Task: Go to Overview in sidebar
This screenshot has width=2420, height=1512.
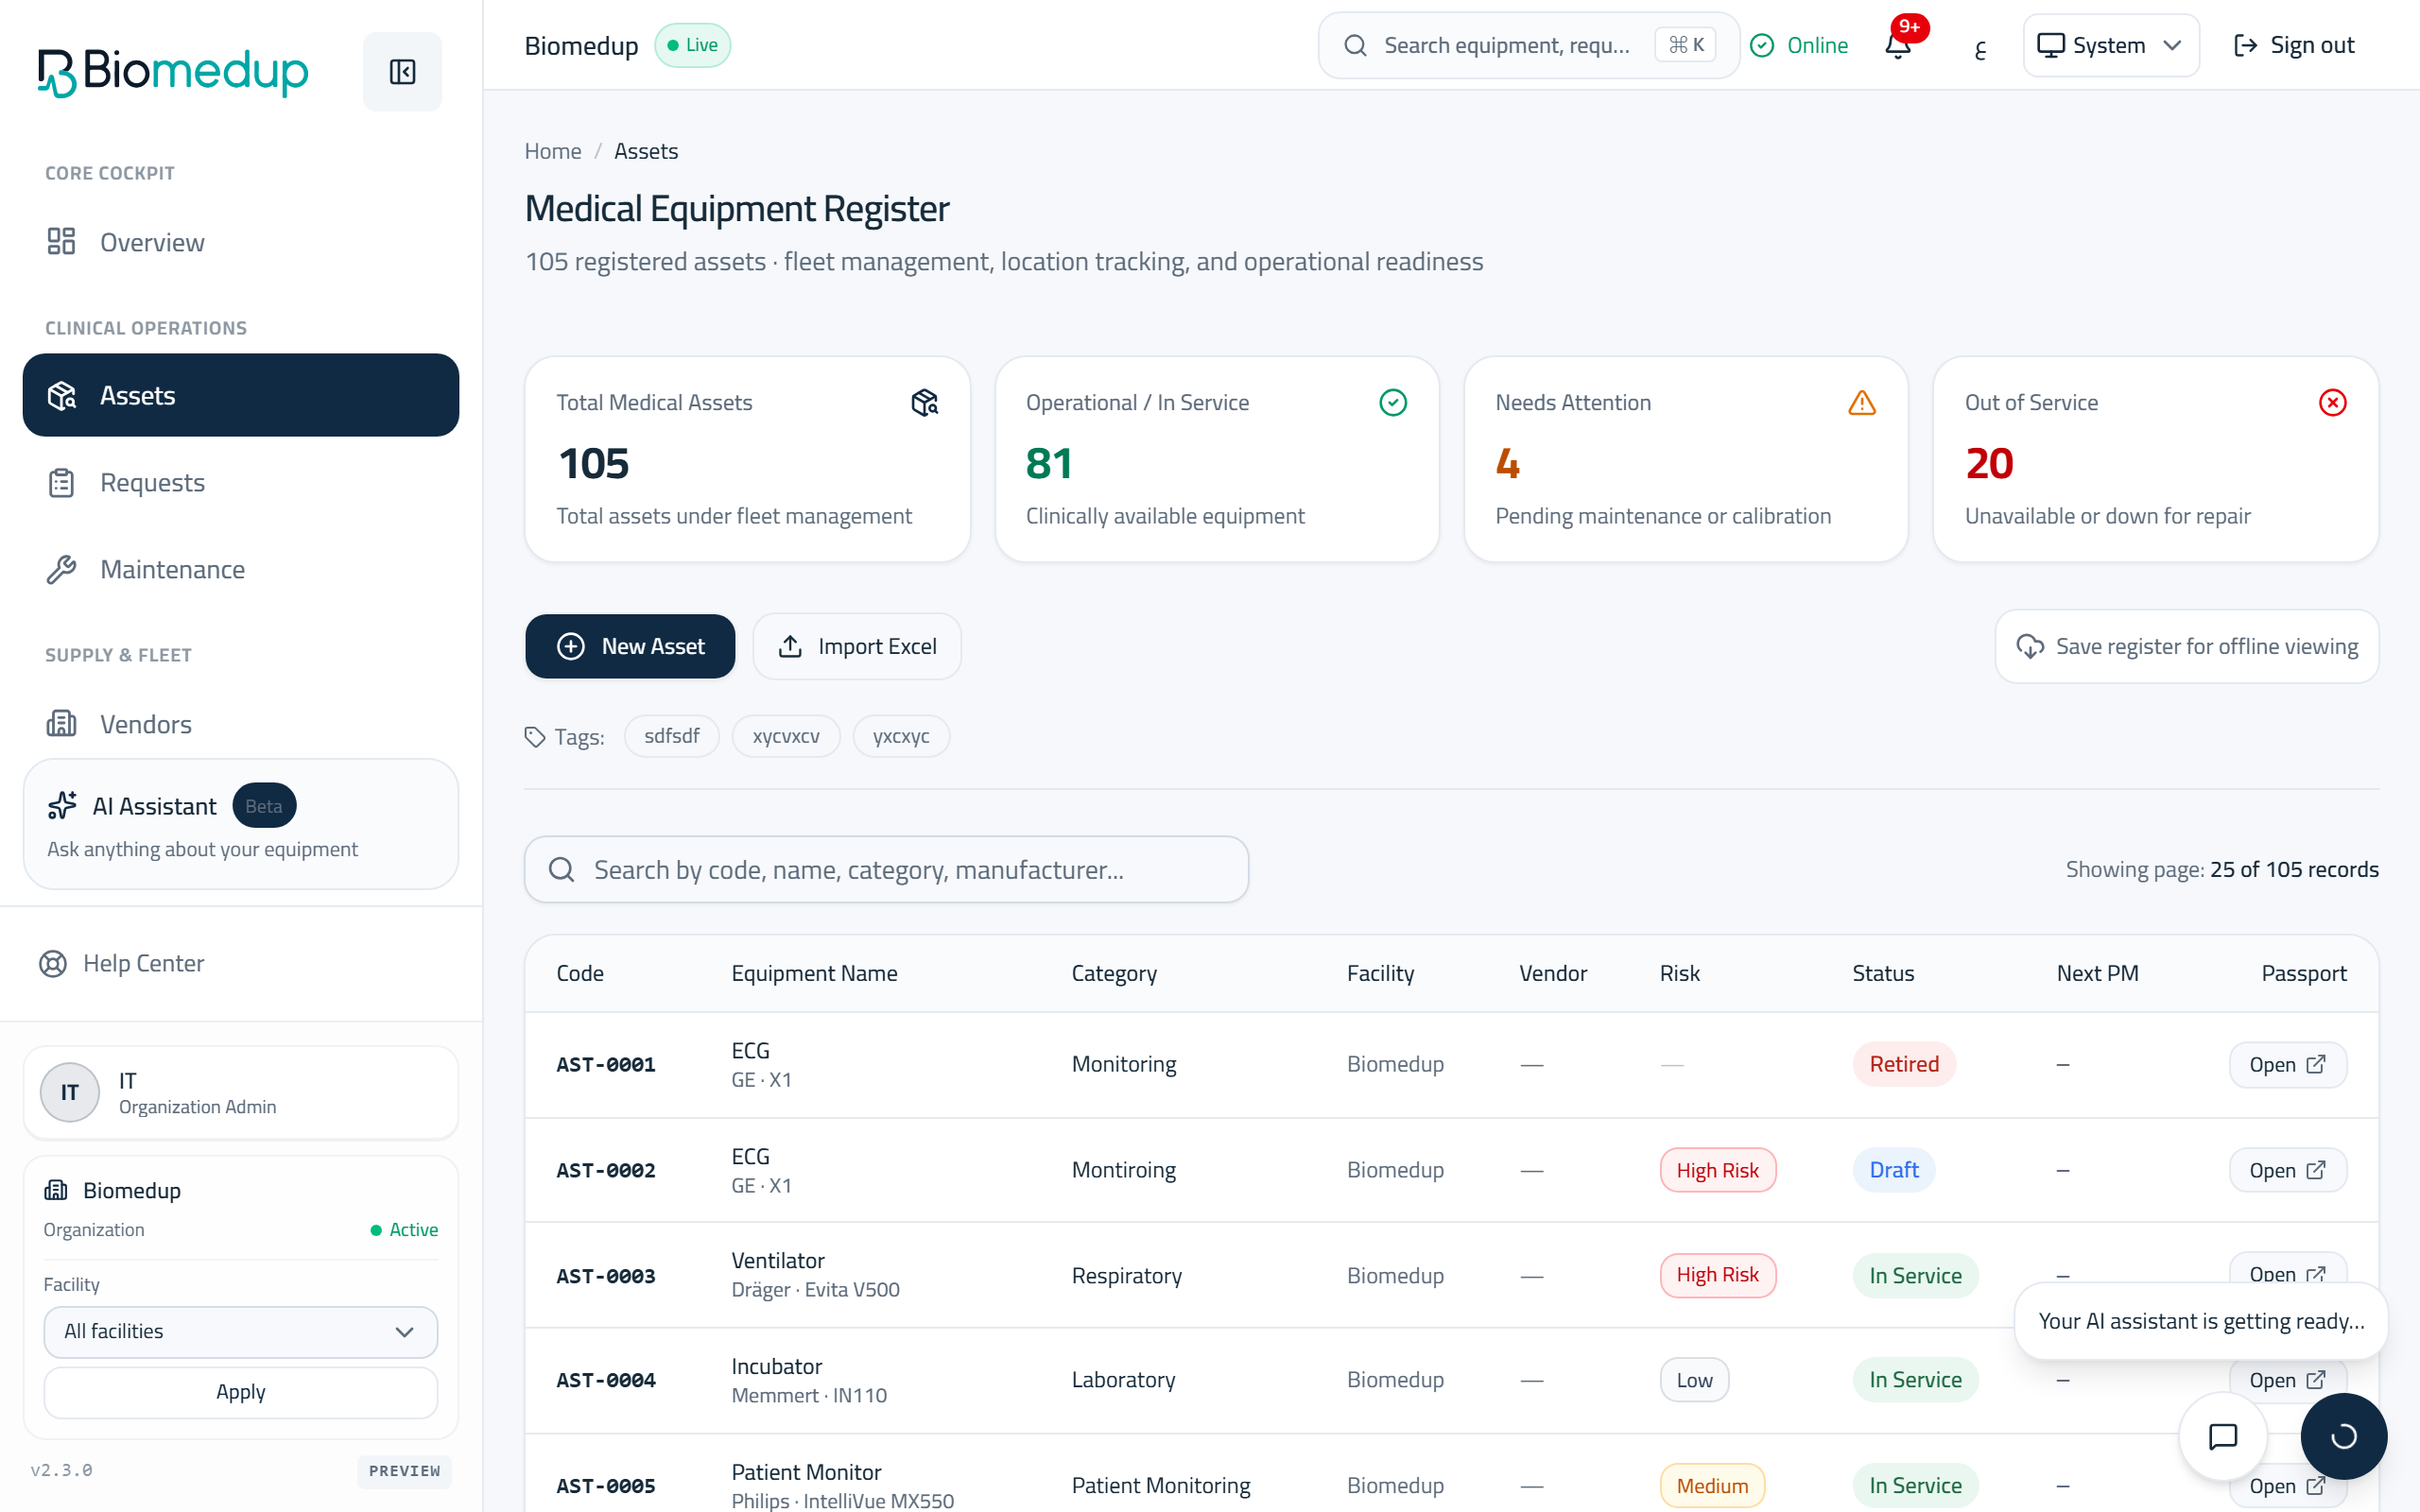Action: (240, 242)
